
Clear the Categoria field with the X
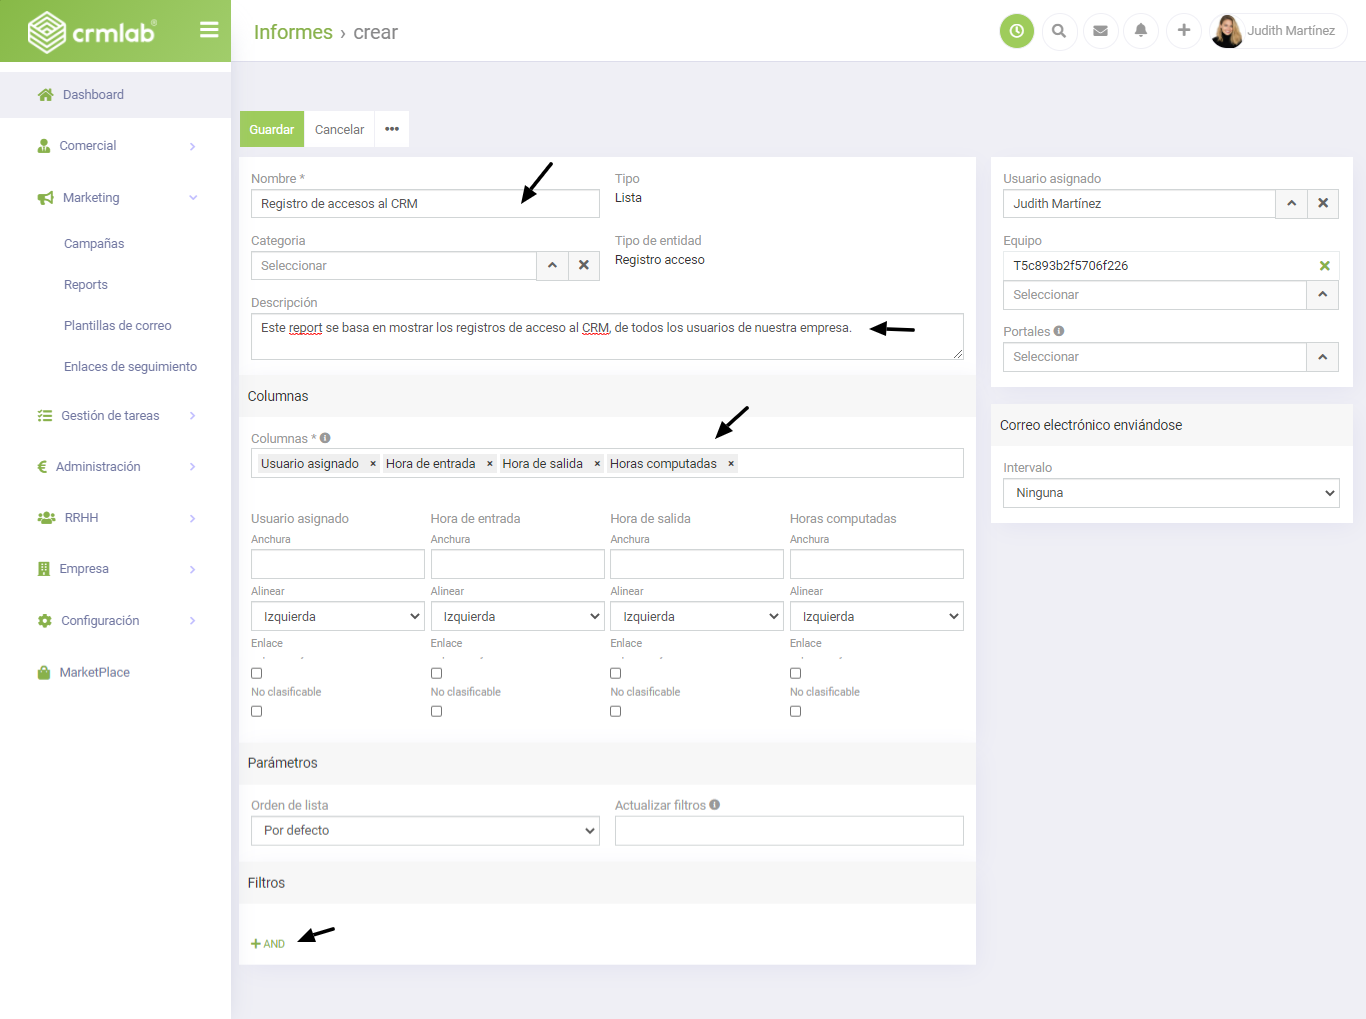[584, 266]
